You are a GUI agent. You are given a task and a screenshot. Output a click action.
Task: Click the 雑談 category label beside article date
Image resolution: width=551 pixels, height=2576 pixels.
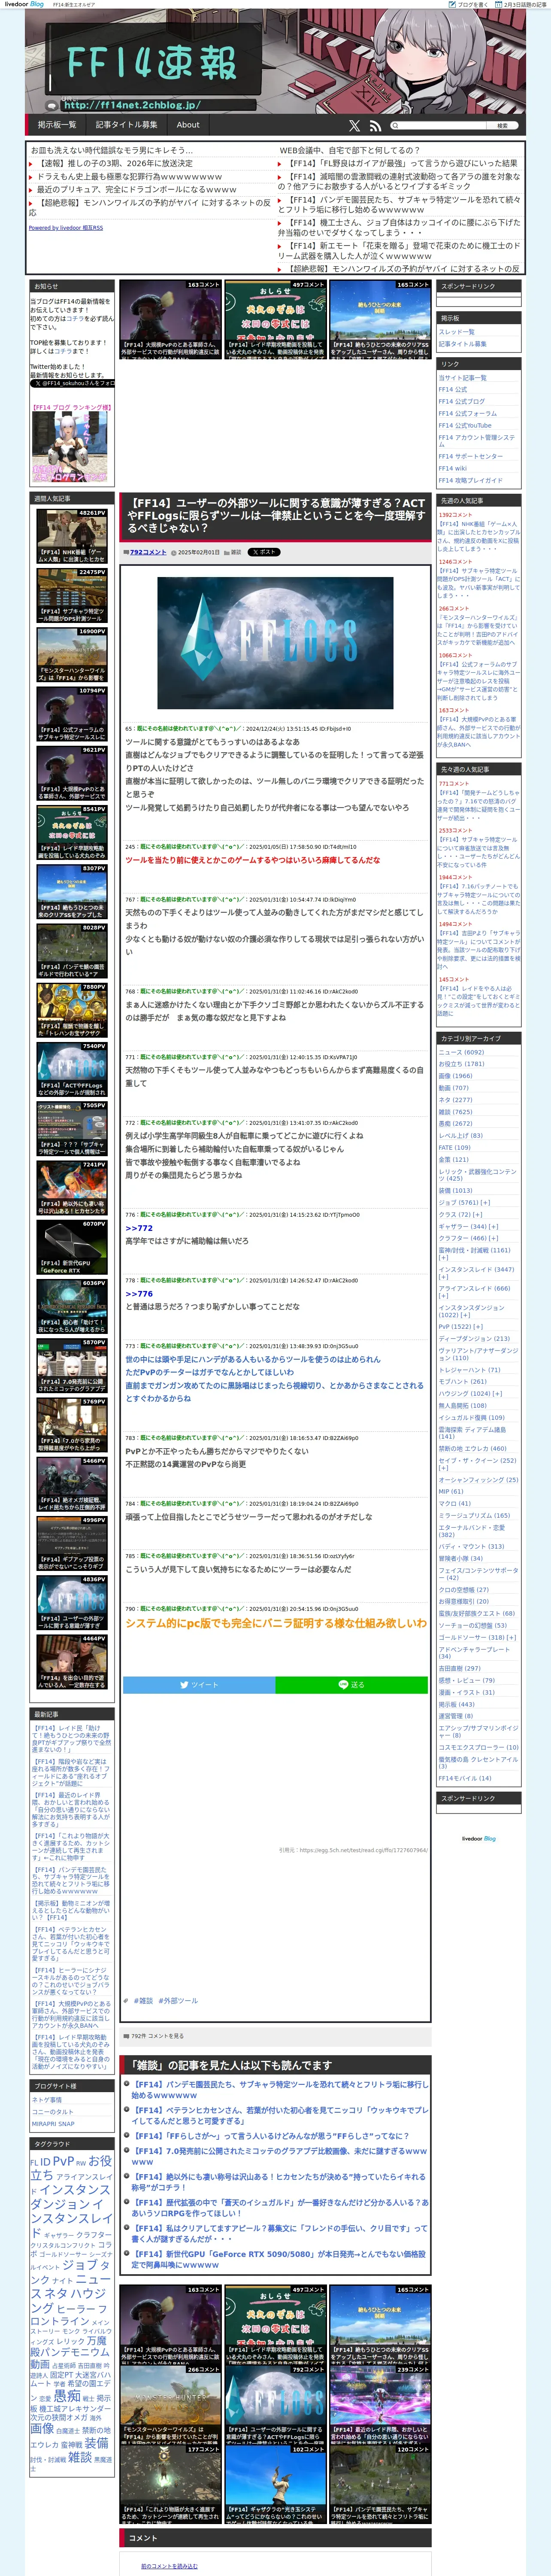(236, 552)
